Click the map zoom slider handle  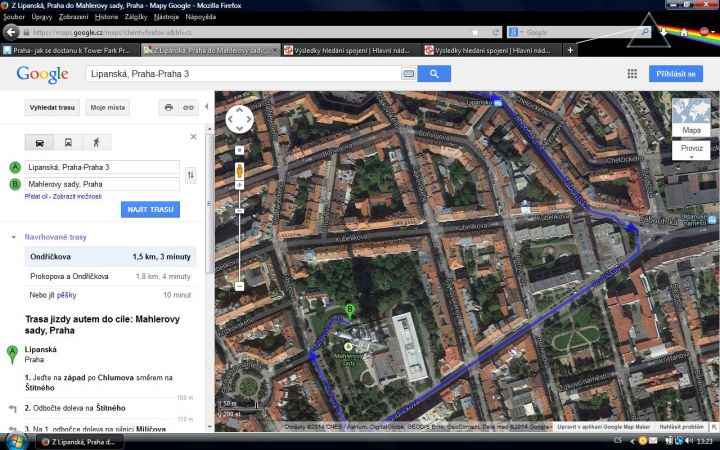pos(239,211)
